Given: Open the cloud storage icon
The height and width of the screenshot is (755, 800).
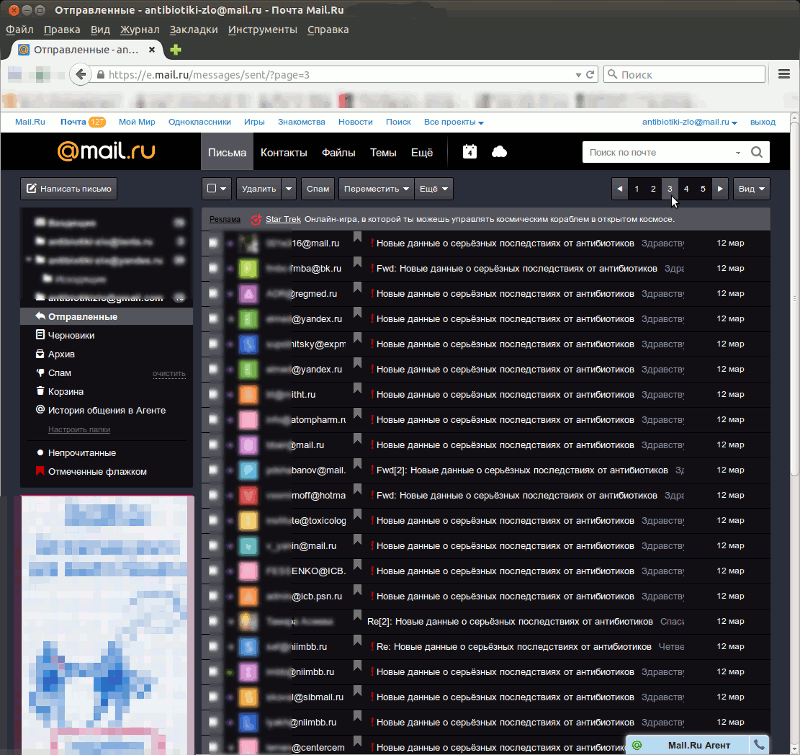Looking at the screenshot, I should tap(499, 152).
